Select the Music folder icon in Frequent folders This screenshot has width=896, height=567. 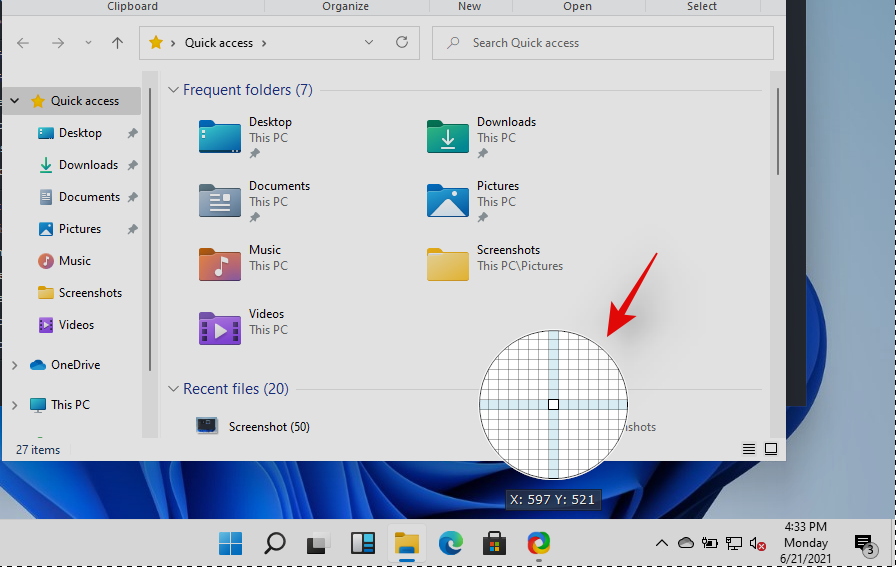219,265
